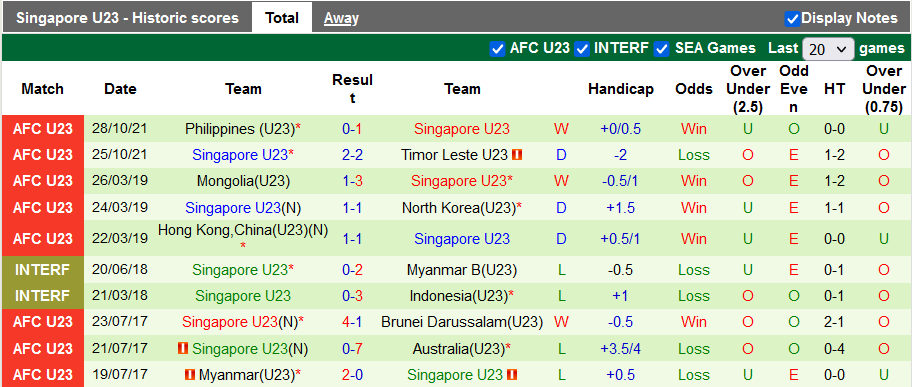Click the Odds column header
The image size is (912, 387).
click(x=694, y=89)
